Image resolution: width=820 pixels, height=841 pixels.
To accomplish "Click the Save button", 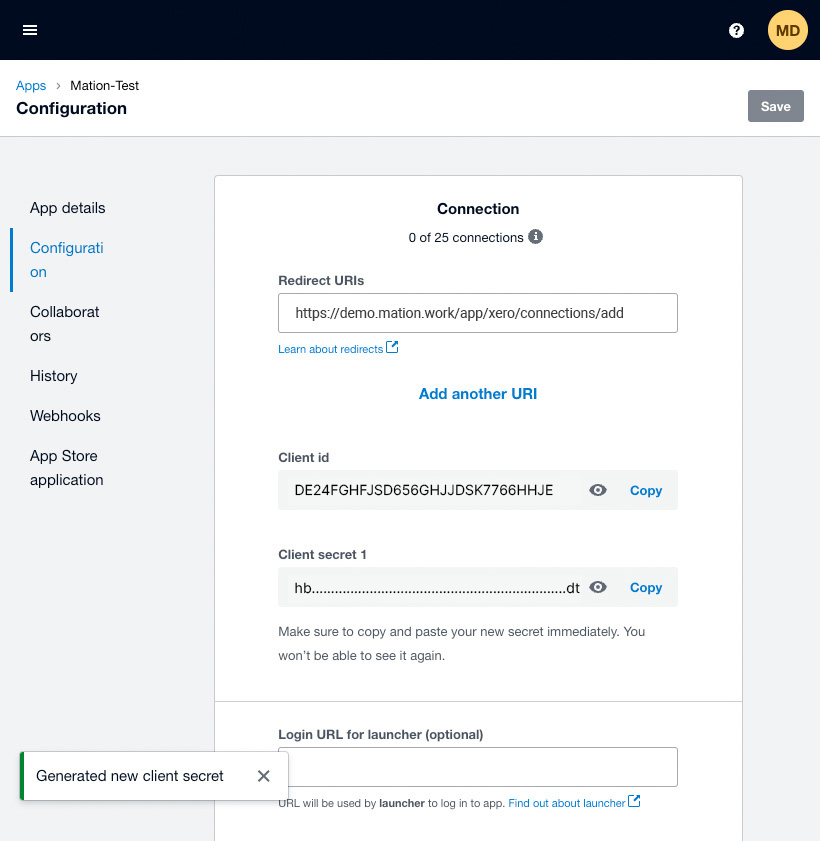I will (775, 106).
